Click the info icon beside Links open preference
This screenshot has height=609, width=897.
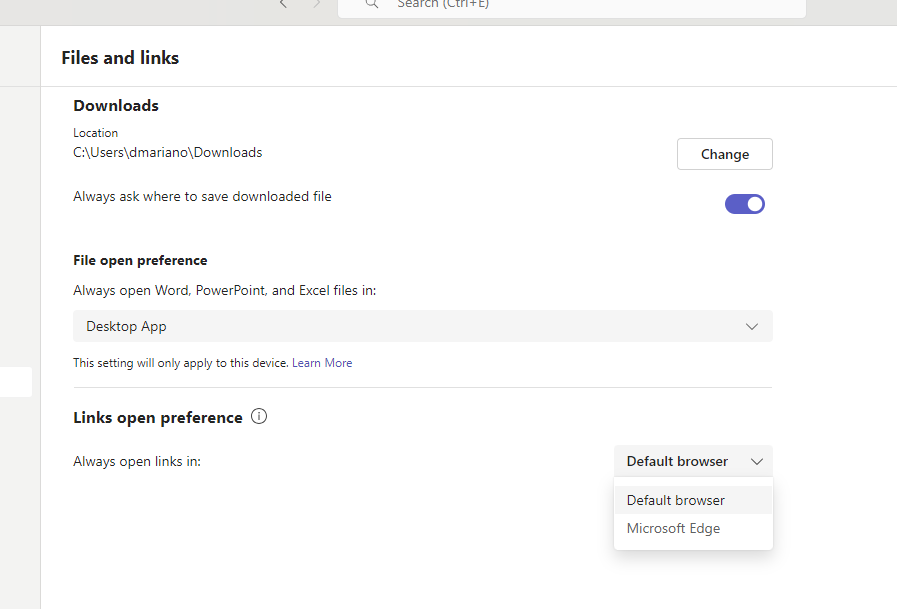(259, 417)
